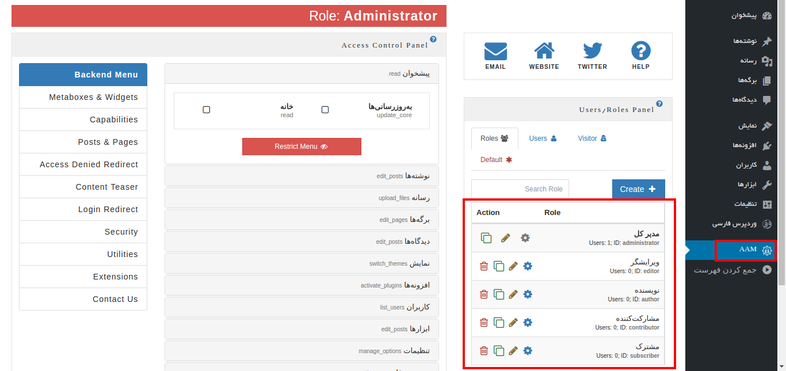This screenshot has height=371, width=786.
Task: Click clone icon for administrator role
Action: [x=486, y=238]
